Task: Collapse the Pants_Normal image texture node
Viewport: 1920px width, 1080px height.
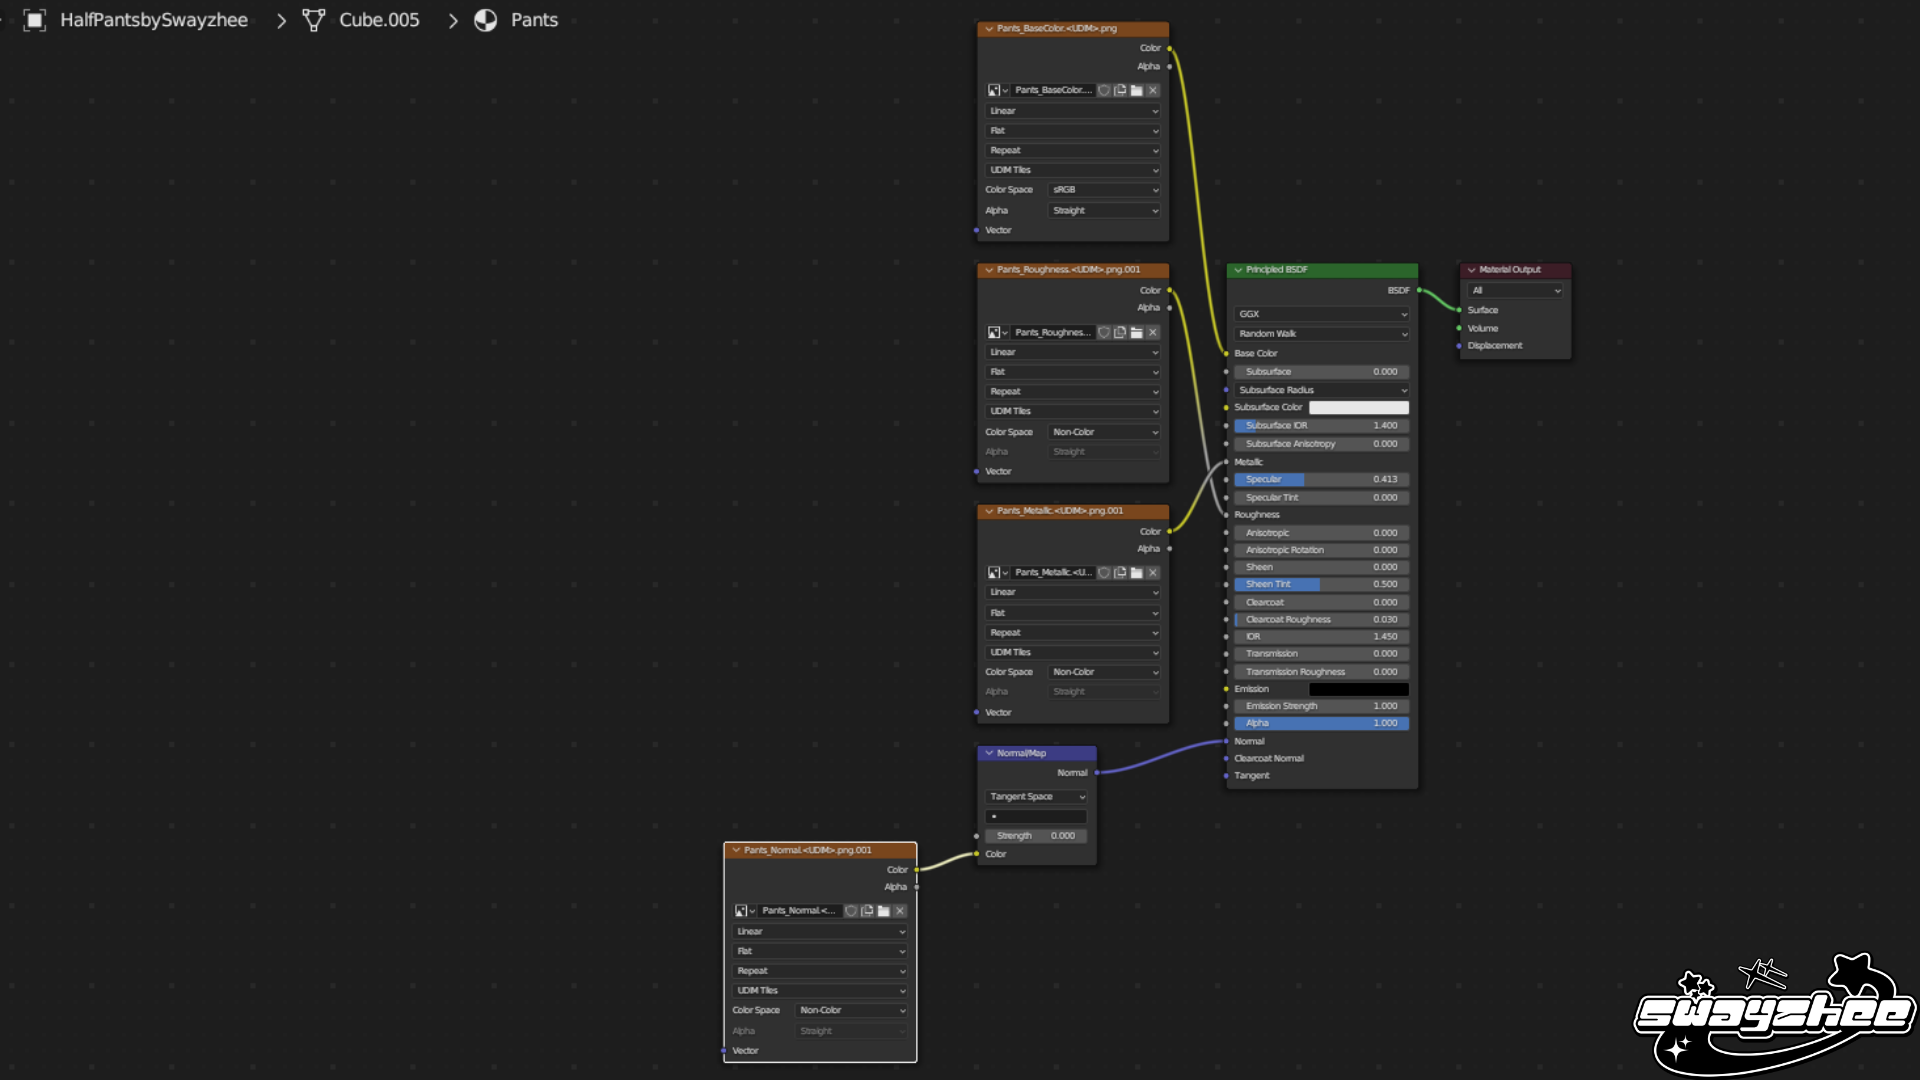Action: [x=736, y=851]
